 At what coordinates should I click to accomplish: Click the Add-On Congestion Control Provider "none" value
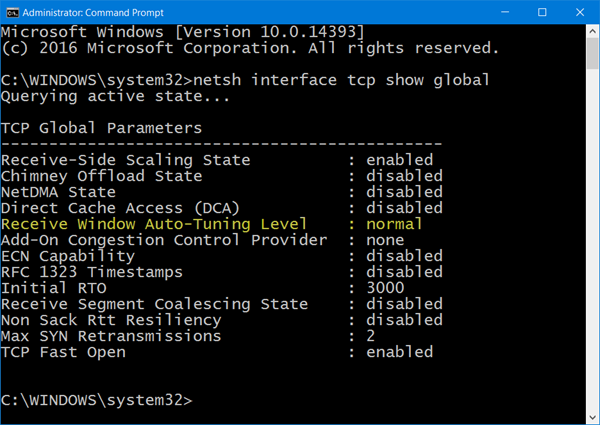pos(383,240)
